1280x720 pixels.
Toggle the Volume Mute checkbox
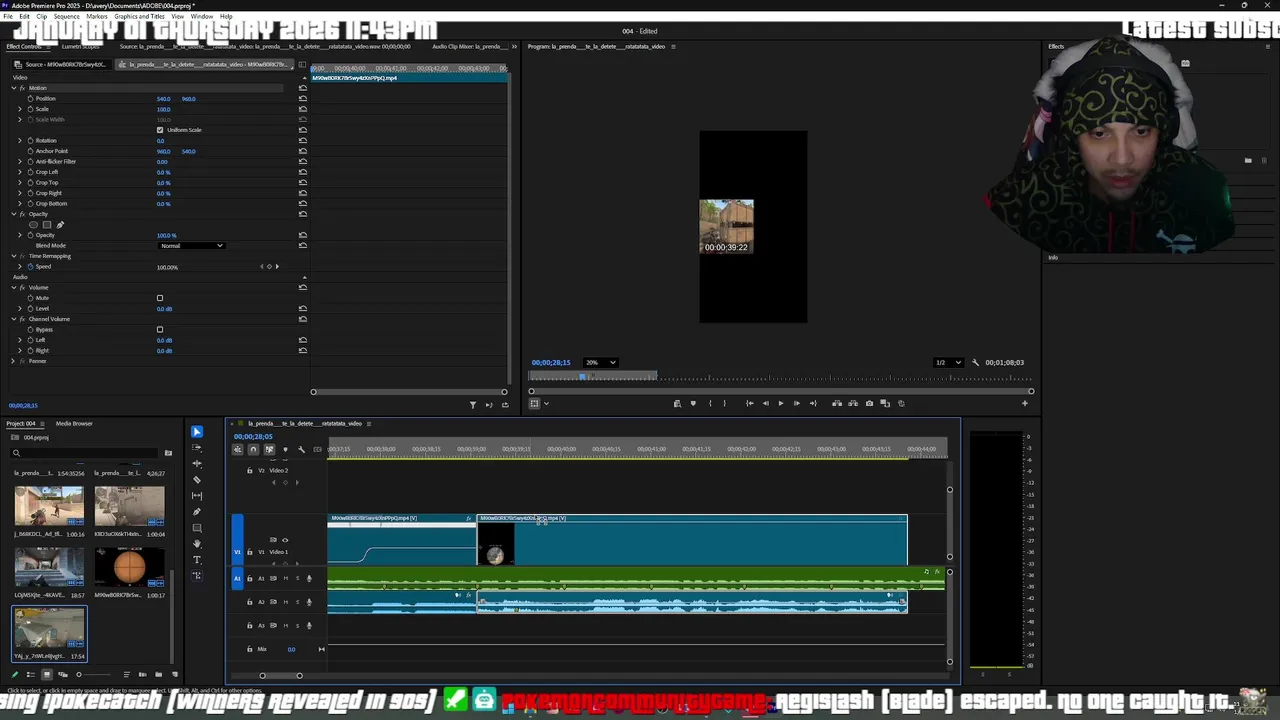(x=160, y=298)
